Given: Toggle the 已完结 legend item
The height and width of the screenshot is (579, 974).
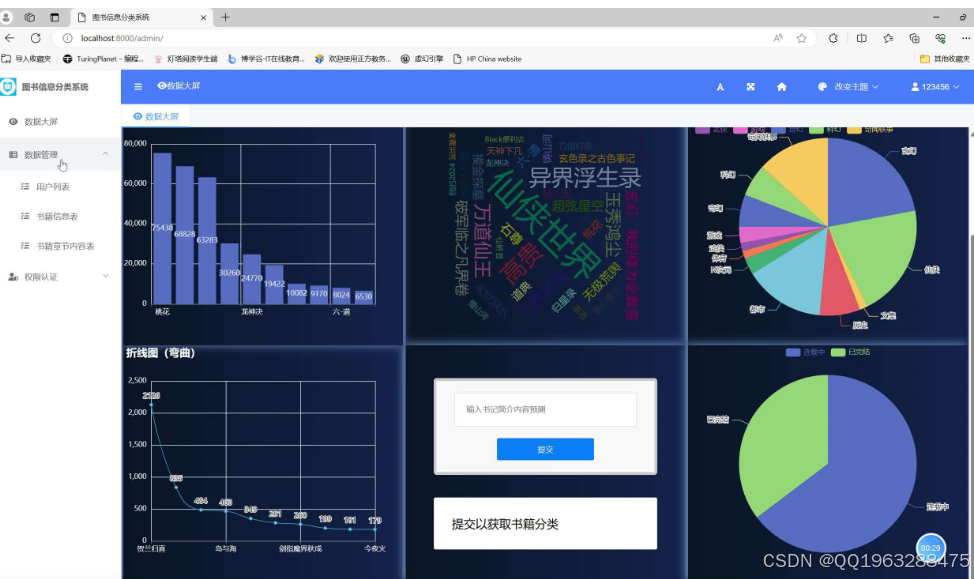Looking at the screenshot, I should [850, 352].
